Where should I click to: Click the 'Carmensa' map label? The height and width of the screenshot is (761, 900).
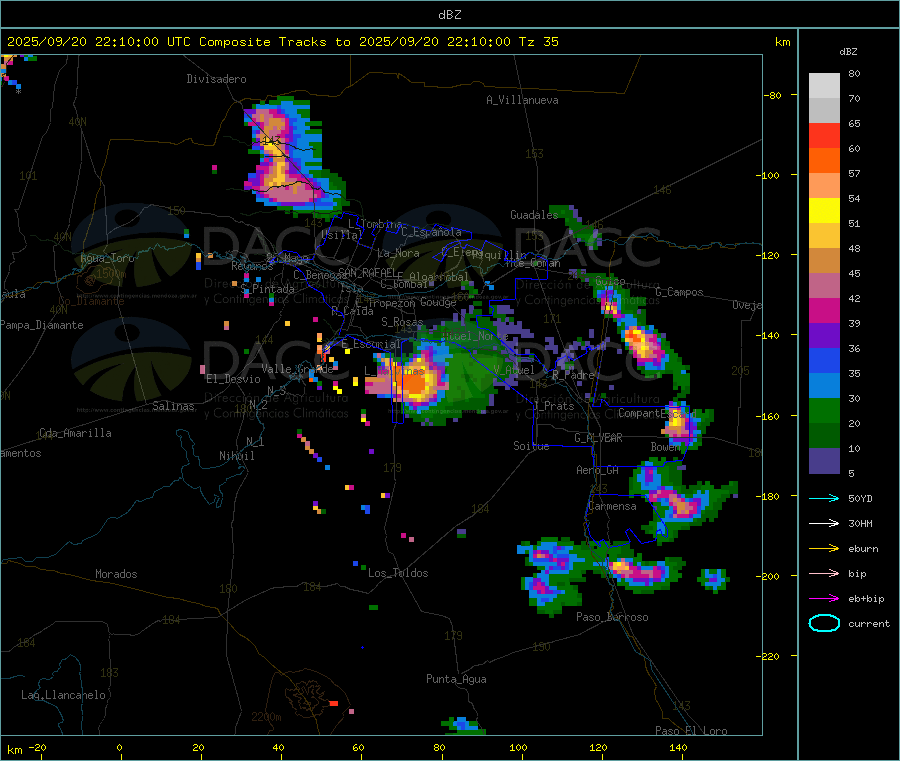click(612, 506)
